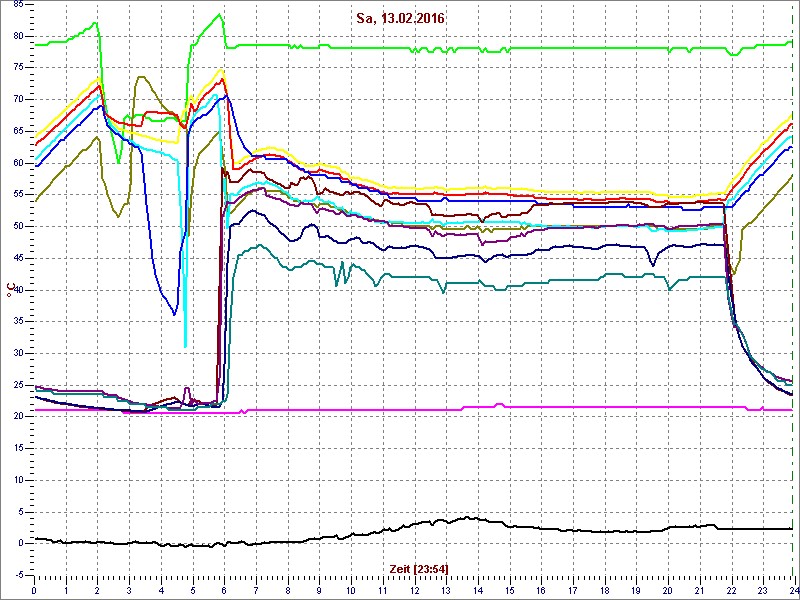Click the "65" value on the temperature axis

click(x=18, y=131)
